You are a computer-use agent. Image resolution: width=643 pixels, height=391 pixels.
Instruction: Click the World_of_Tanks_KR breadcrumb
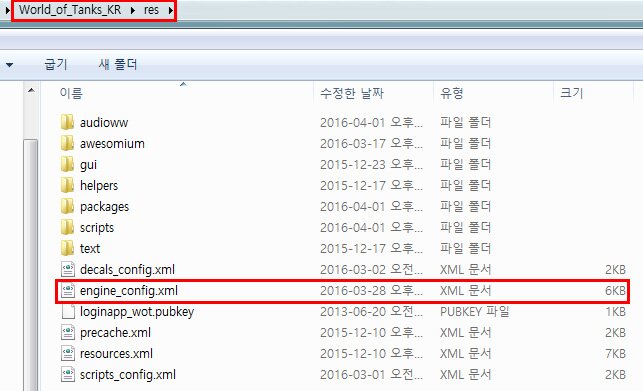pos(70,10)
